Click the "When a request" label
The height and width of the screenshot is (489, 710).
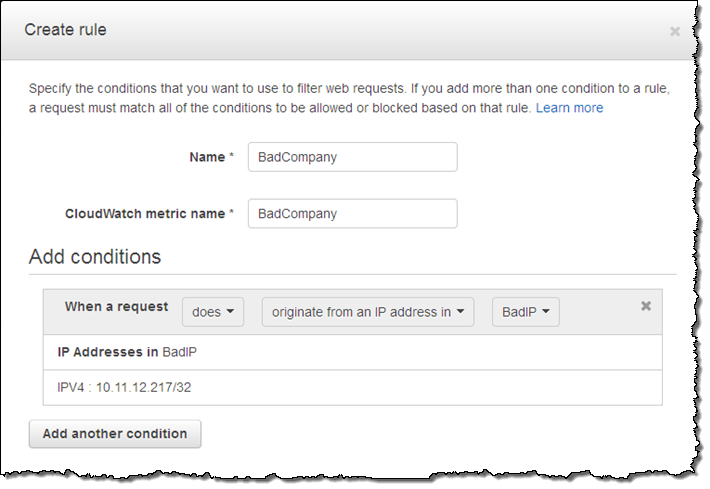pyautogui.click(x=117, y=307)
